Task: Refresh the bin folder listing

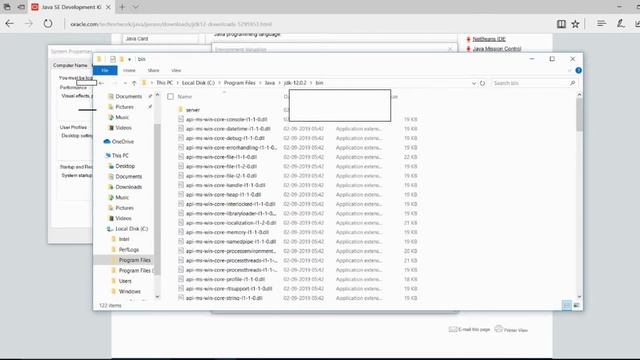Action: (482, 83)
